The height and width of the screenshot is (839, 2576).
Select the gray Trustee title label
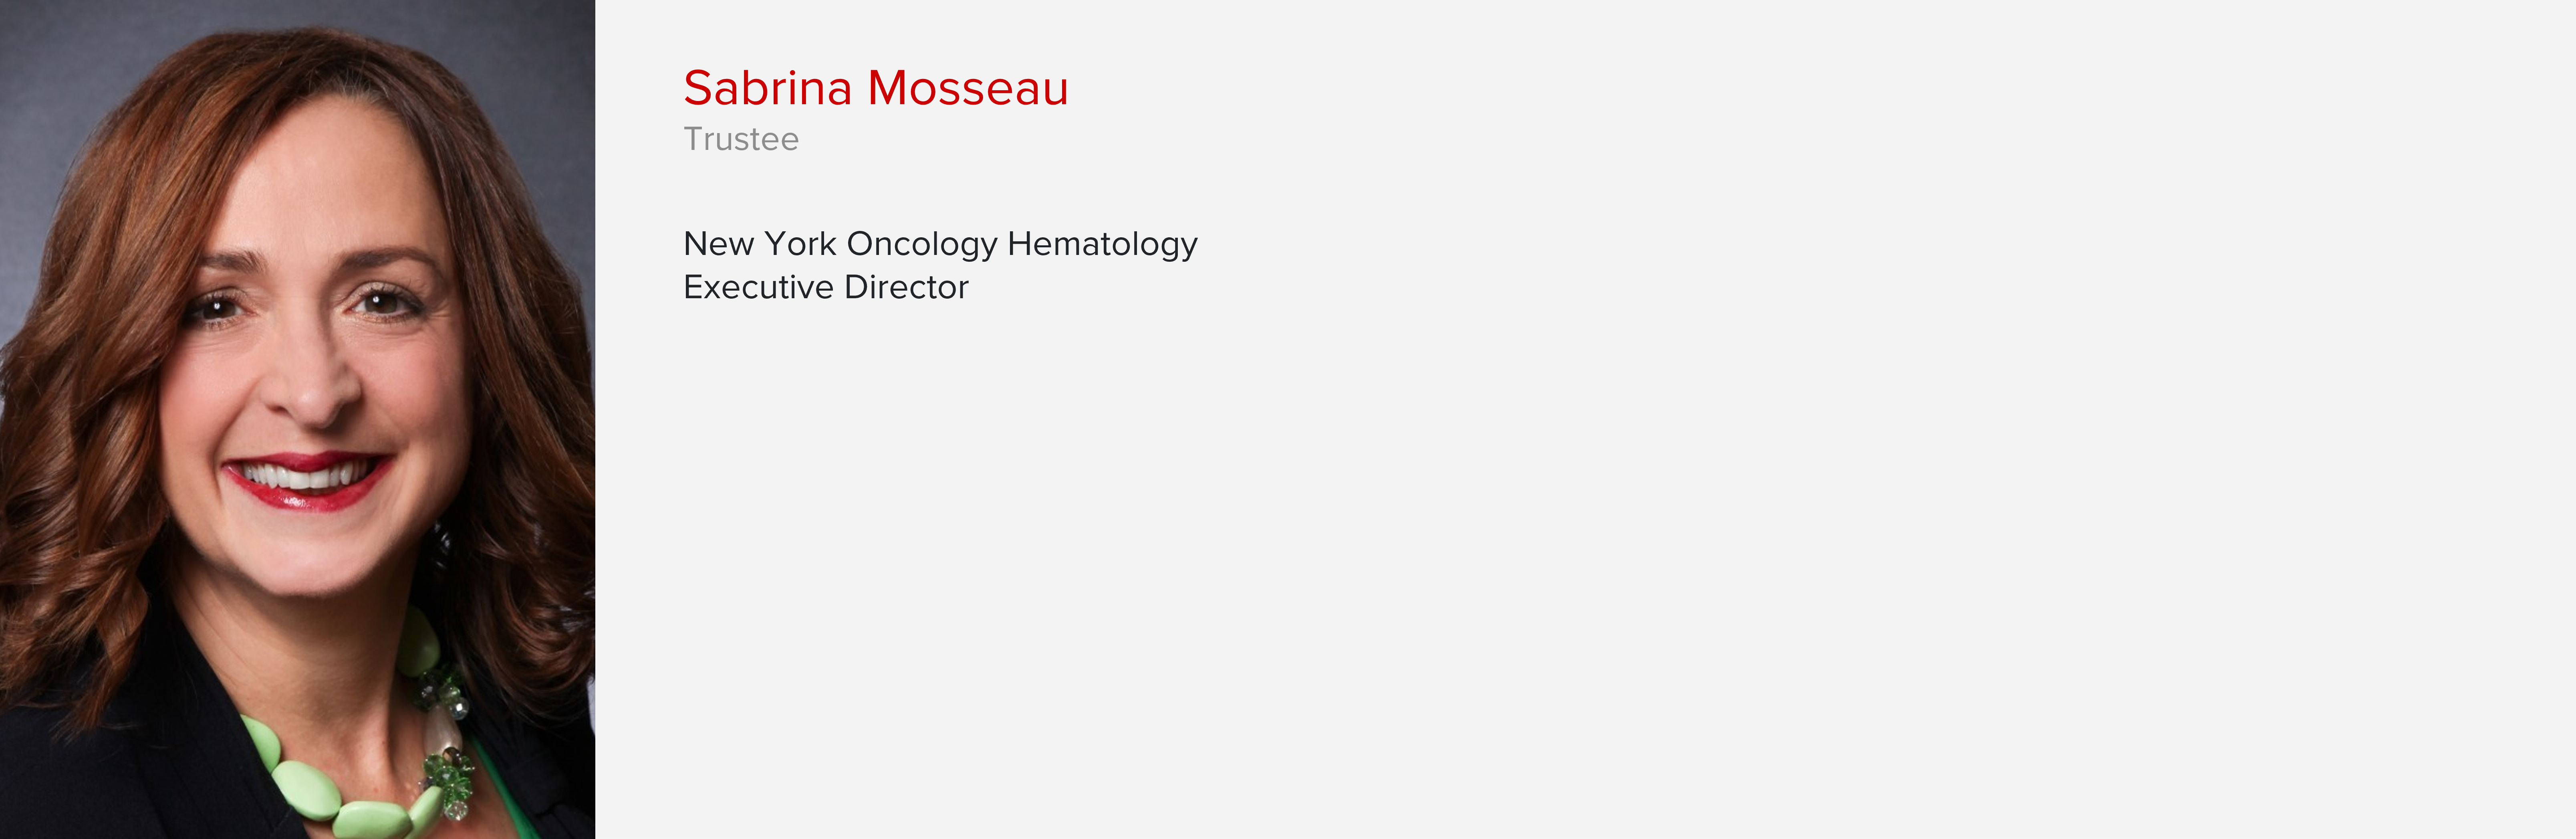tap(741, 139)
